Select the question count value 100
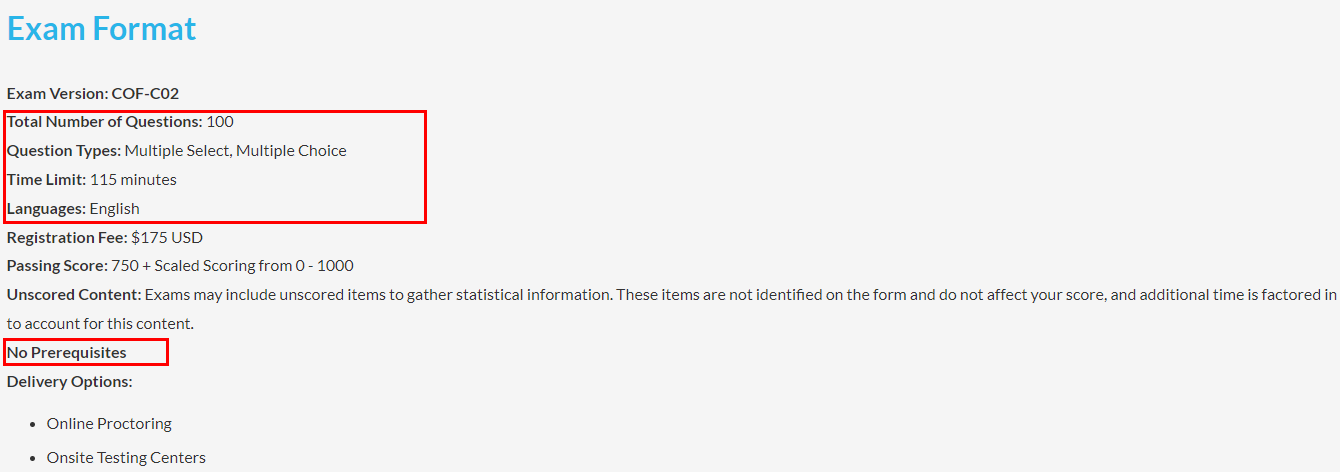This screenshot has width=1340, height=472. (x=220, y=122)
